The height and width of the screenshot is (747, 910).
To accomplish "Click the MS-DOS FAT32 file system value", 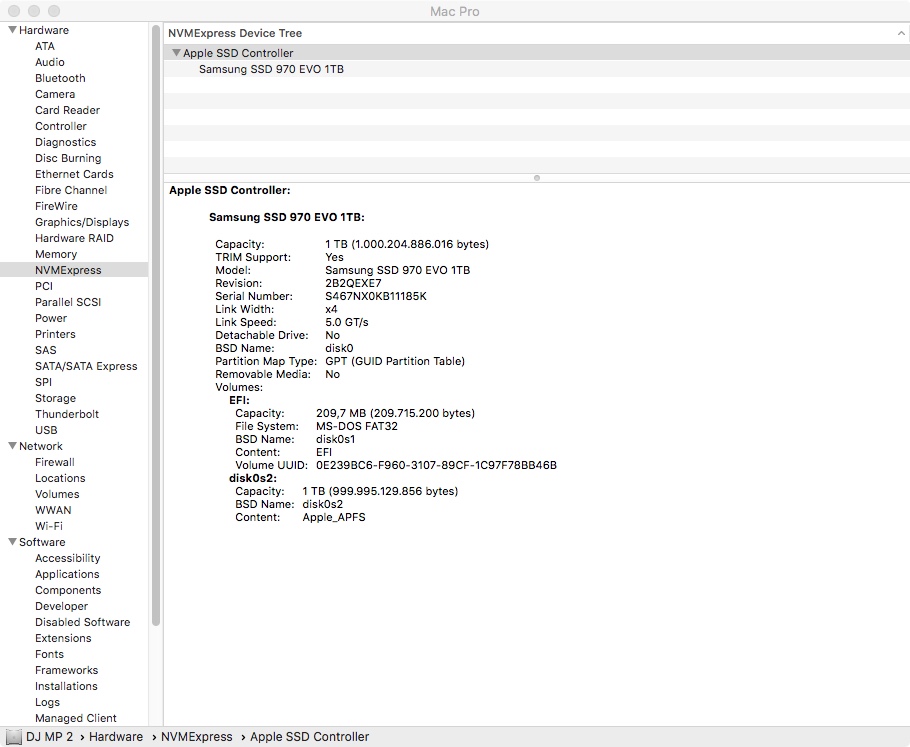I will (x=356, y=426).
